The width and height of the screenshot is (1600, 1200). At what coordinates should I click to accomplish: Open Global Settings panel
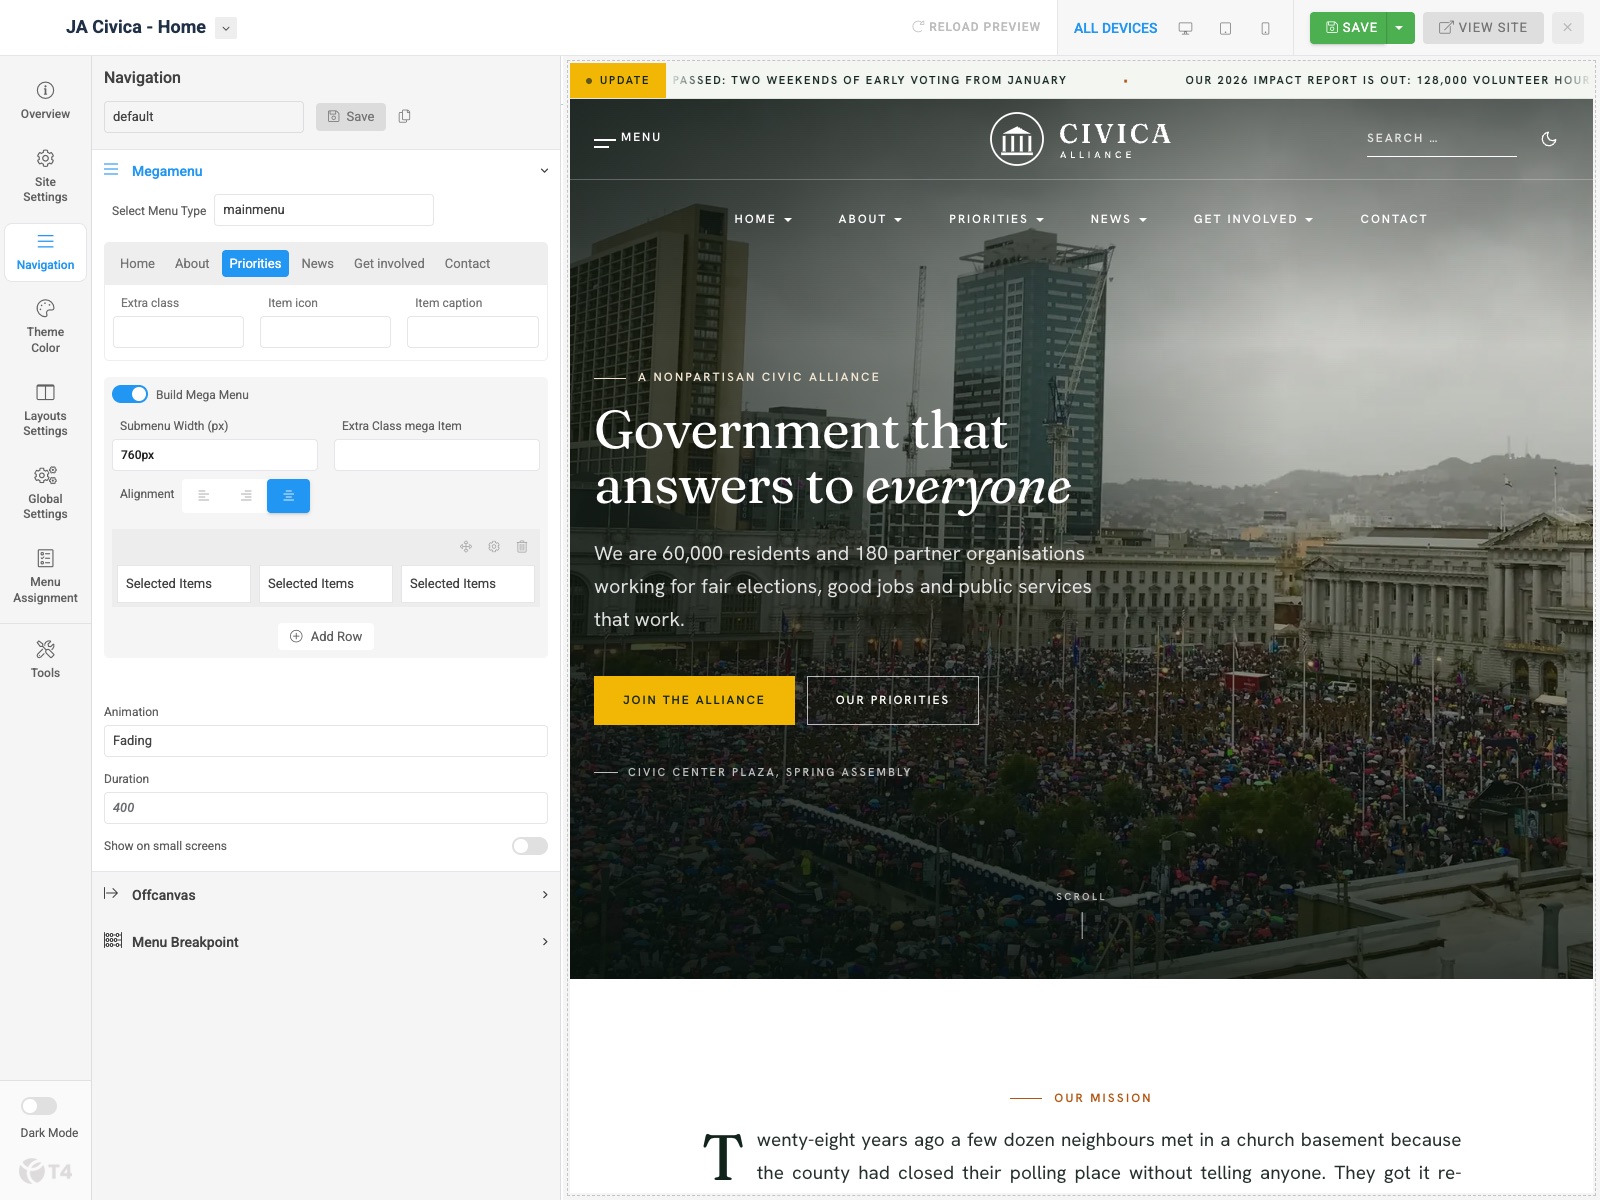pyautogui.click(x=45, y=493)
